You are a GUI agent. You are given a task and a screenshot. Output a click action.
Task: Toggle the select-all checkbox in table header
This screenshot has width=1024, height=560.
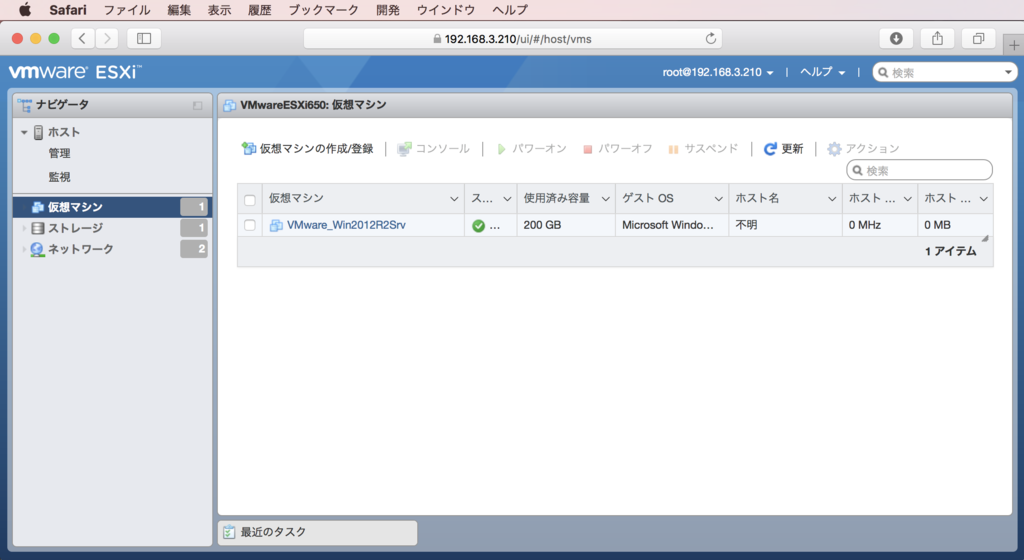pyautogui.click(x=249, y=200)
